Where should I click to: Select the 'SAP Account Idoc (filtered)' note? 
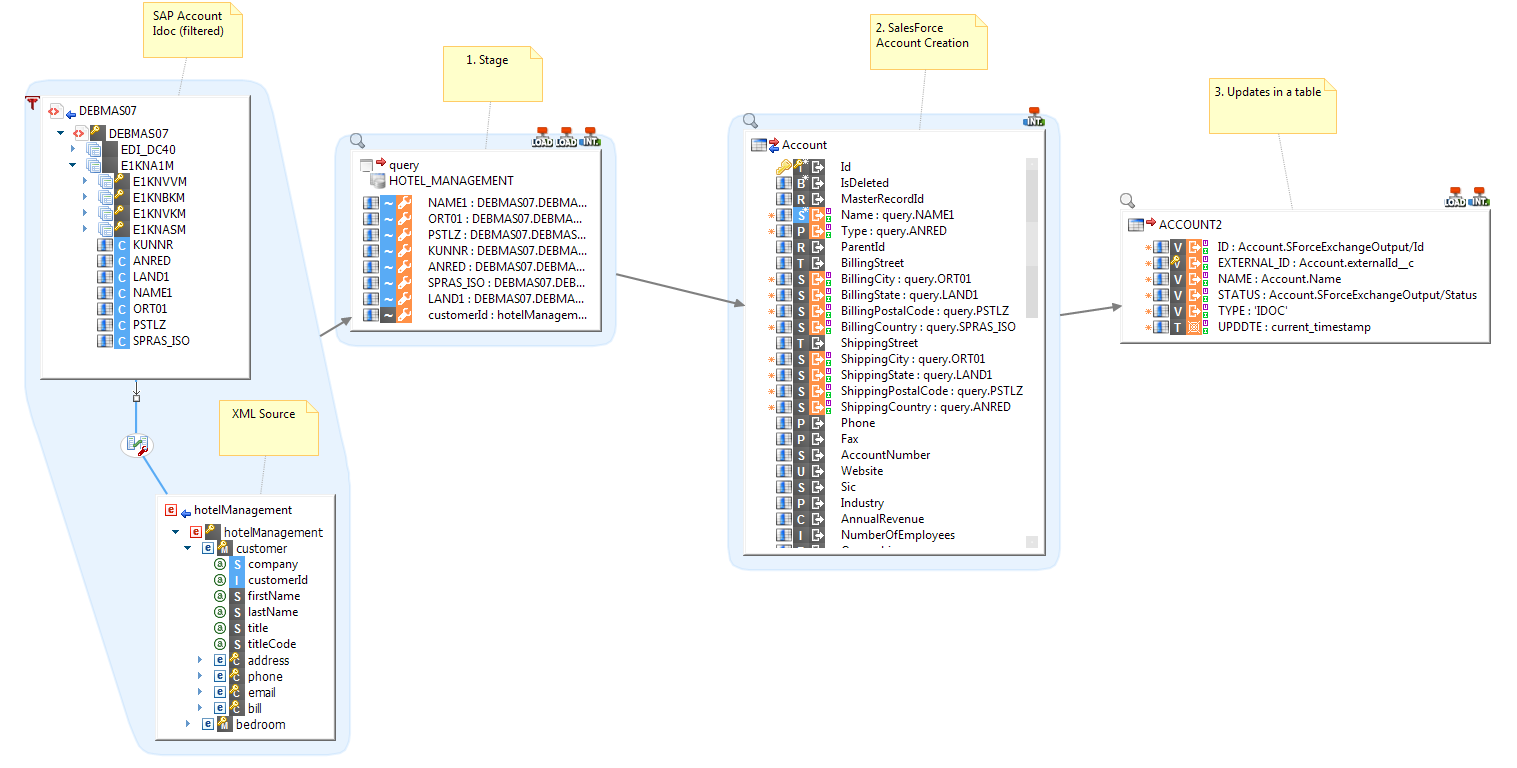pyautogui.click(x=193, y=30)
